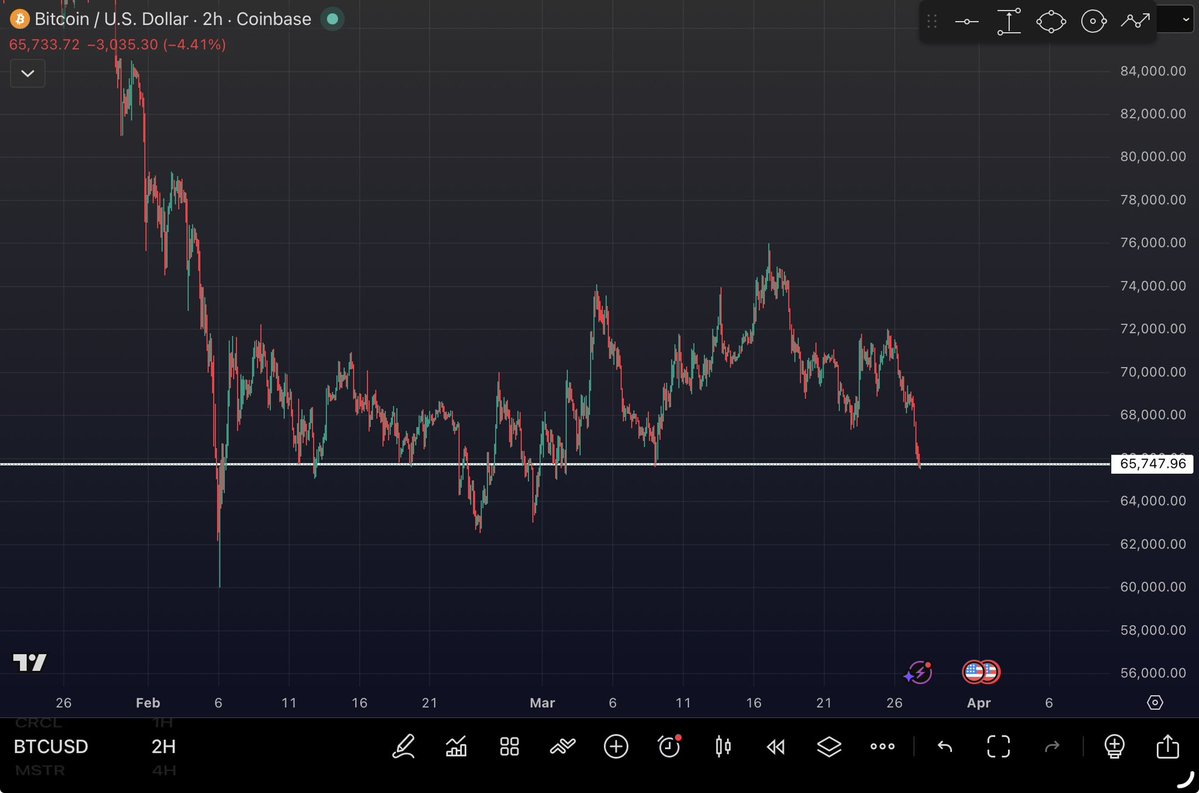Expand the legend chevron under the price
Image resolution: width=1199 pixels, height=793 pixels.
coord(28,73)
